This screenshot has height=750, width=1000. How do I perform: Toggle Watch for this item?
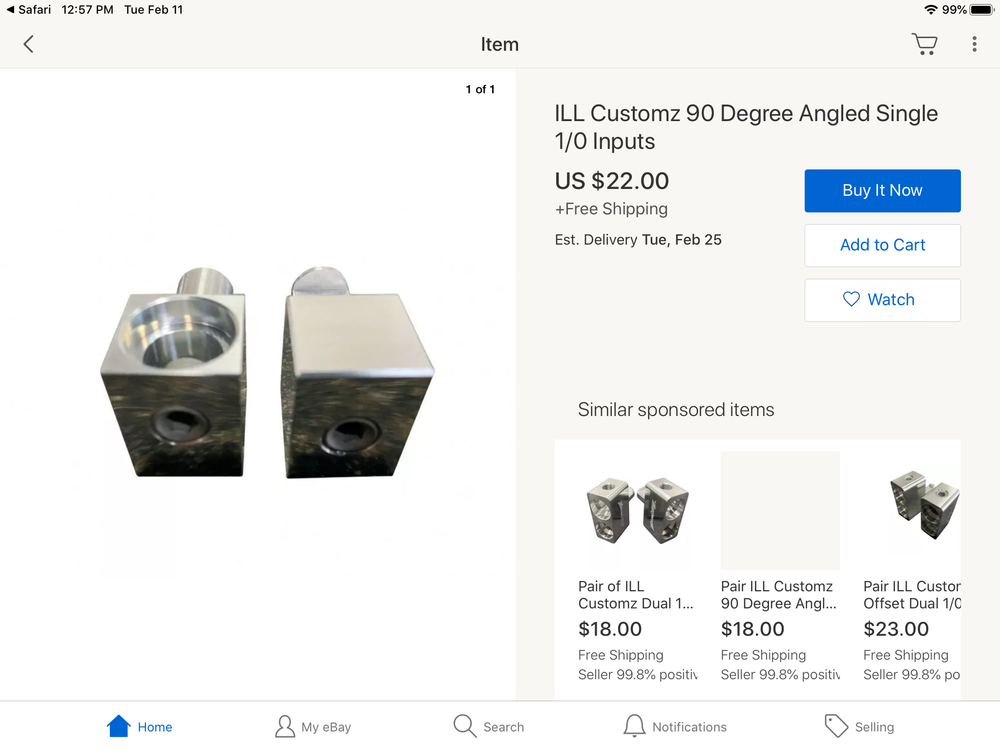882,300
